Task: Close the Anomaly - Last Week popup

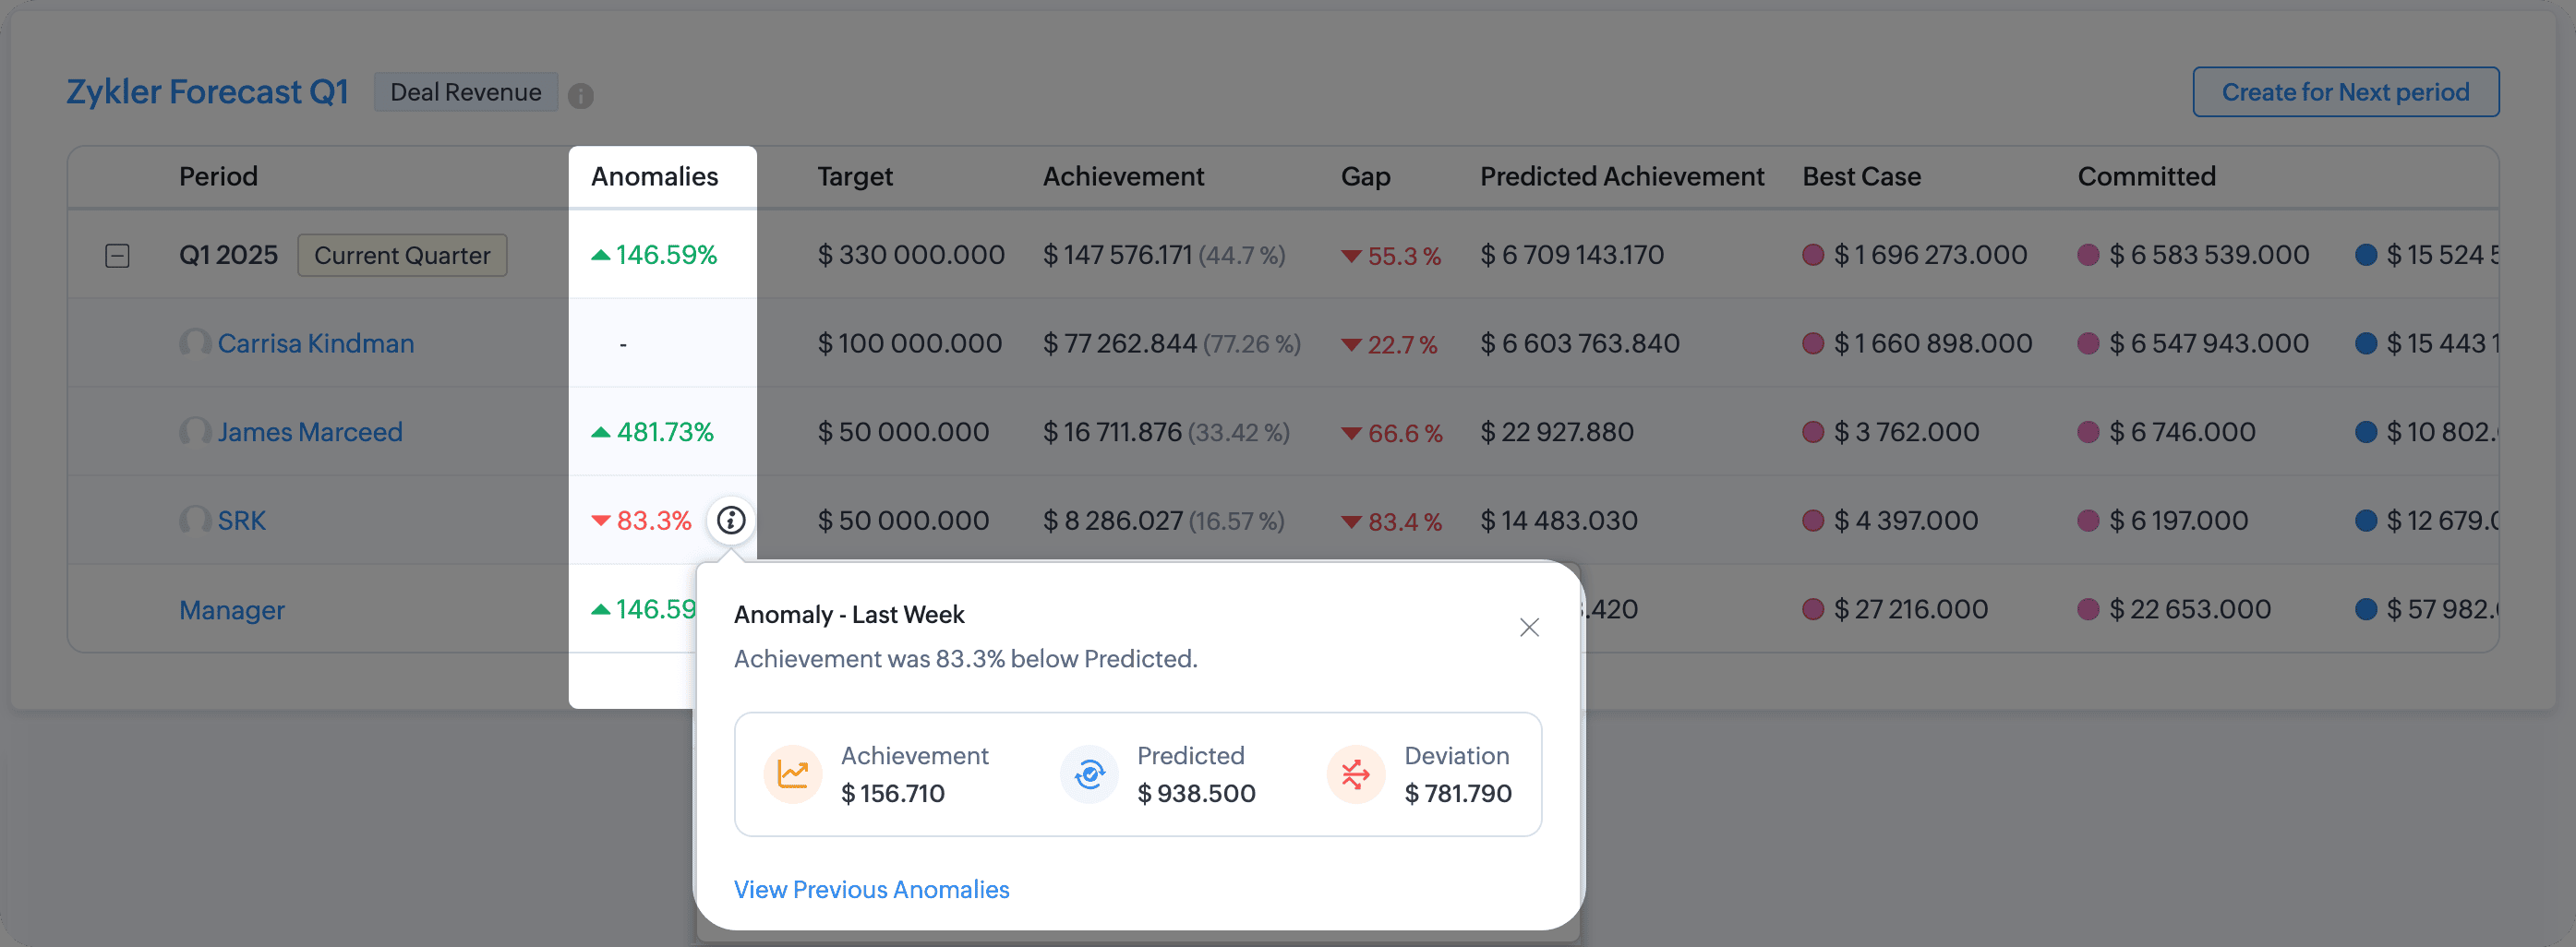Action: [1528, 627]
